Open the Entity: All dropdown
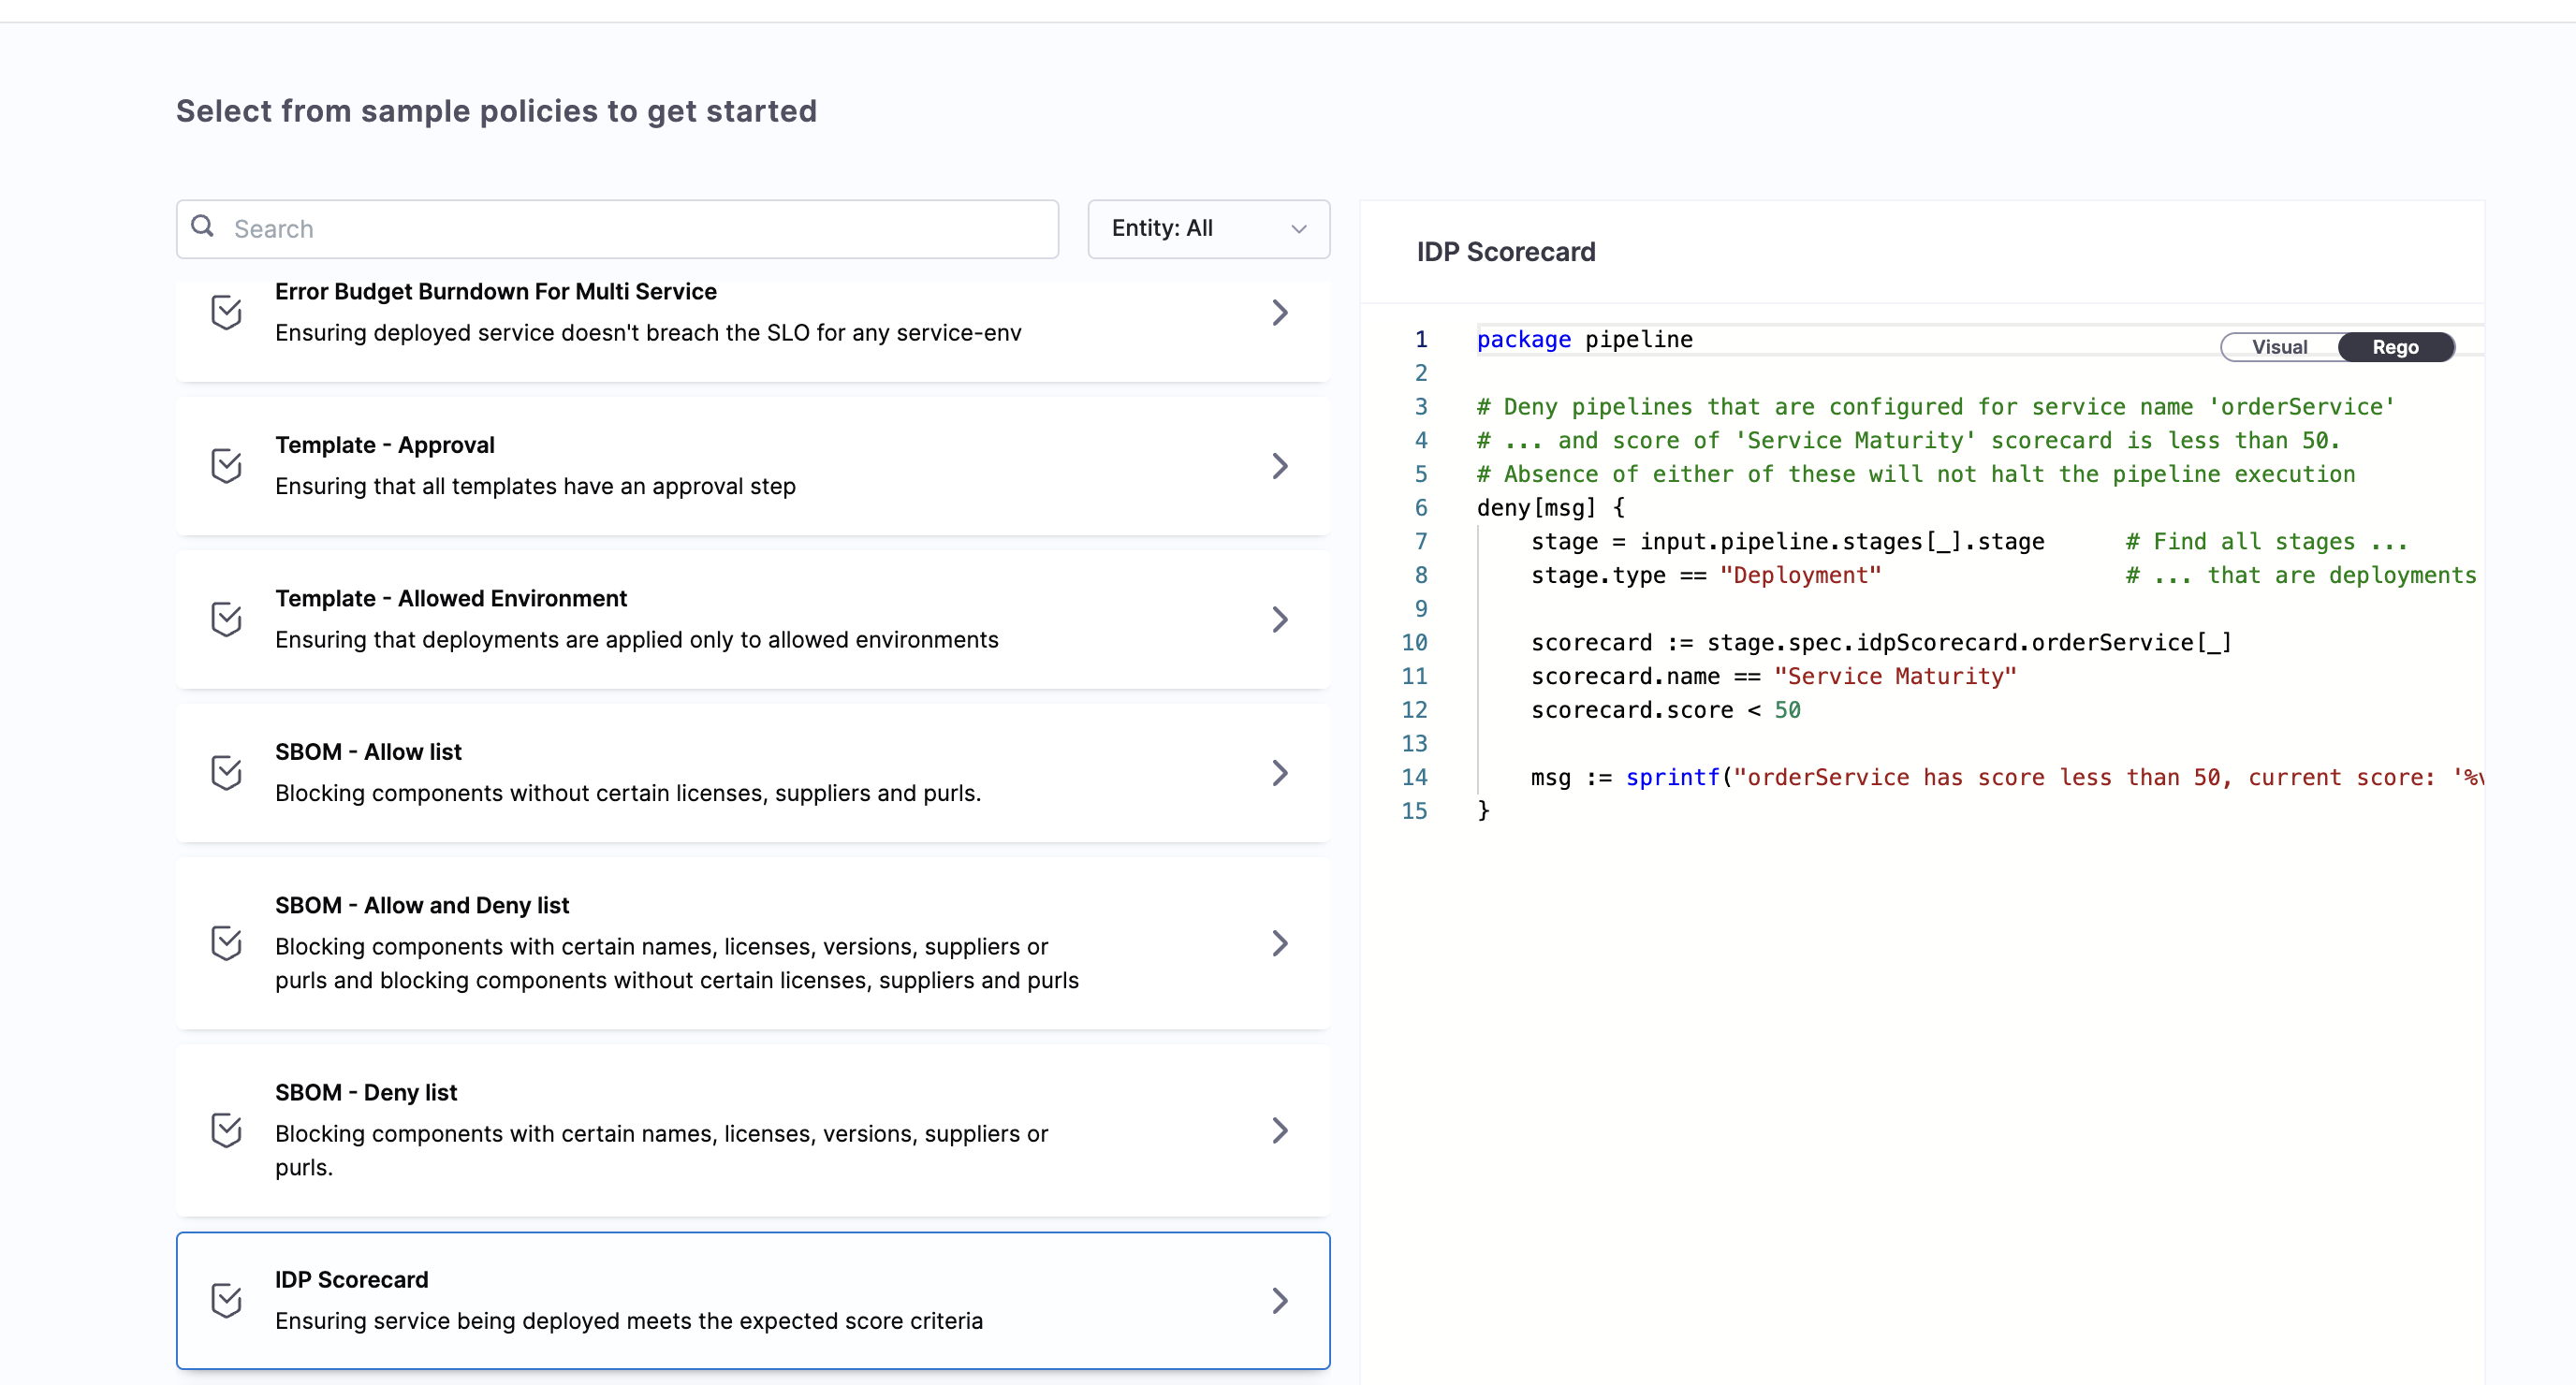Screen dimensions: 2576x1385 [x=1208, y=229]
